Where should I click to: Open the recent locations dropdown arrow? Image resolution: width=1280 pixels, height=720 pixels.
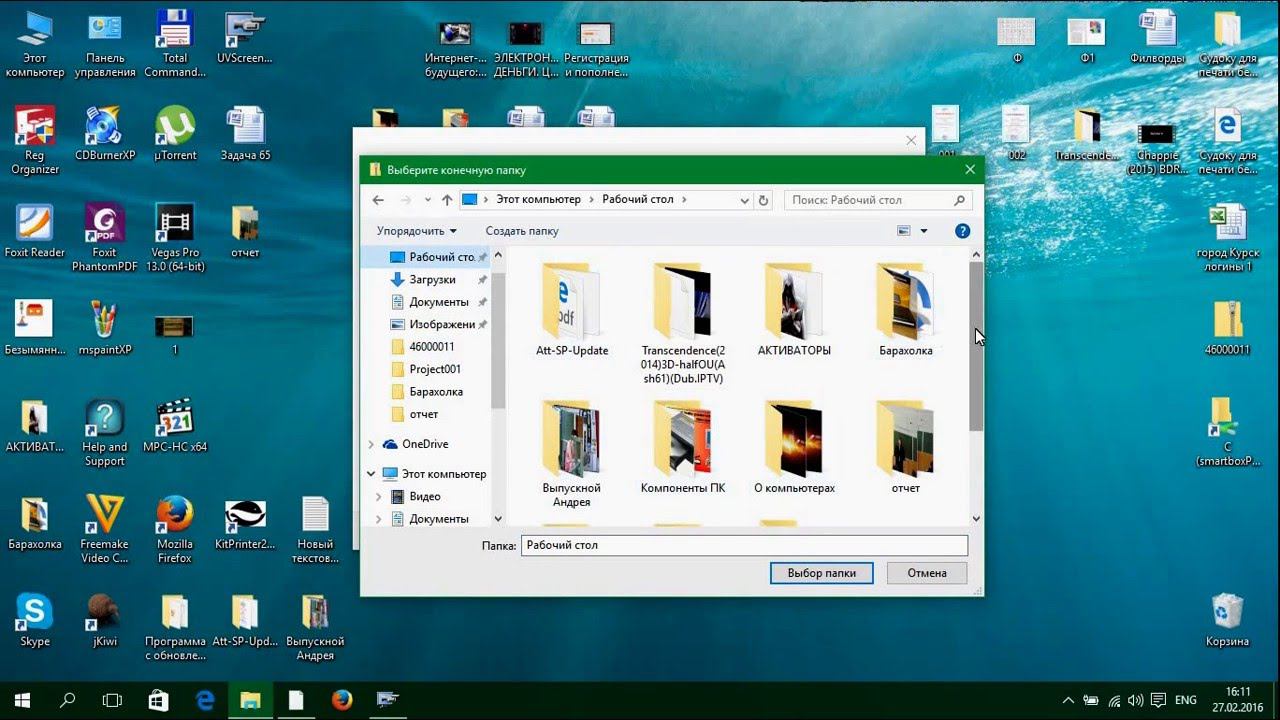(428, 200)
